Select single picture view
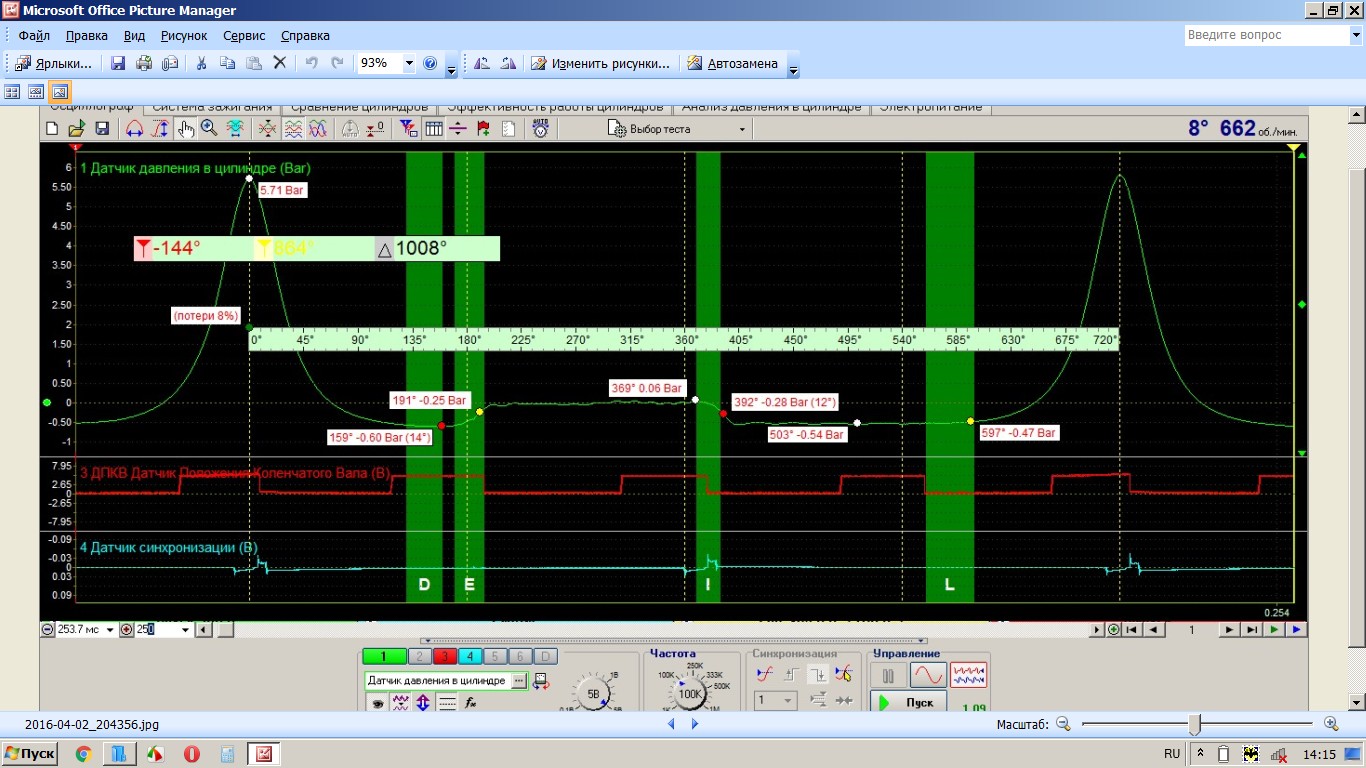Screen dimensions: 1366x768 59,92
